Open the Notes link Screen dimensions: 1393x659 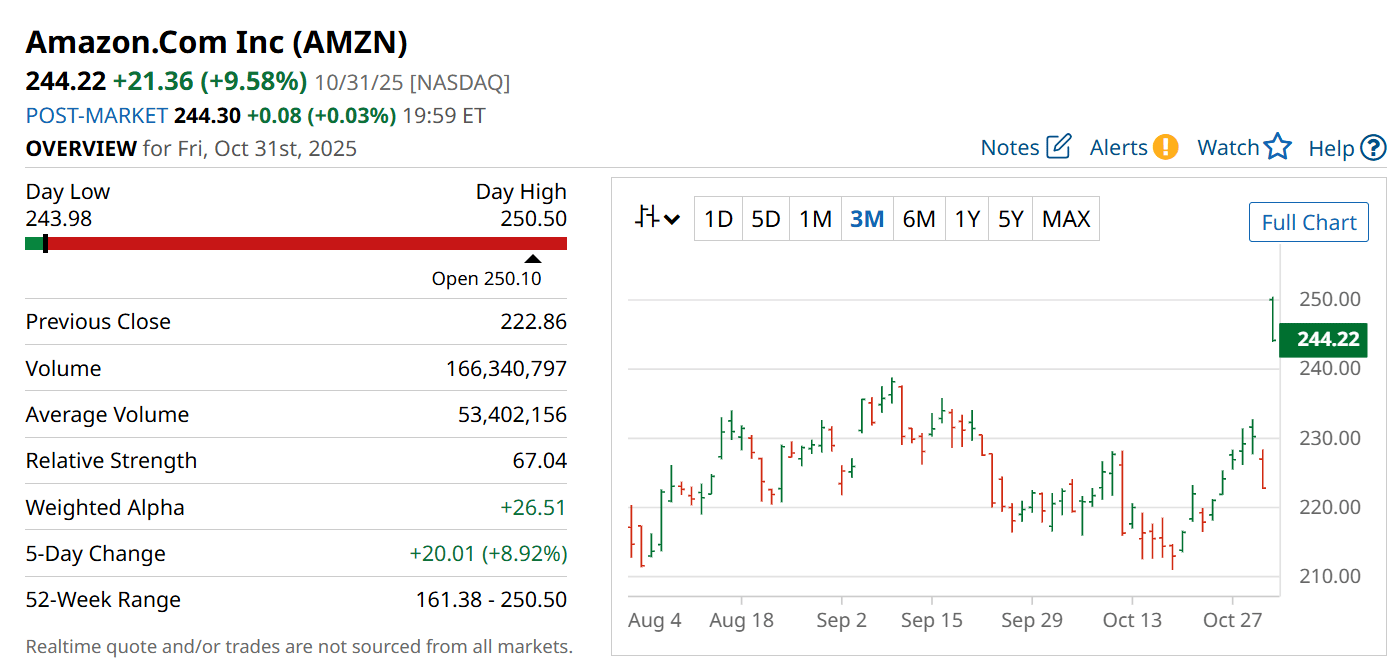click(x=1010, y=148)
